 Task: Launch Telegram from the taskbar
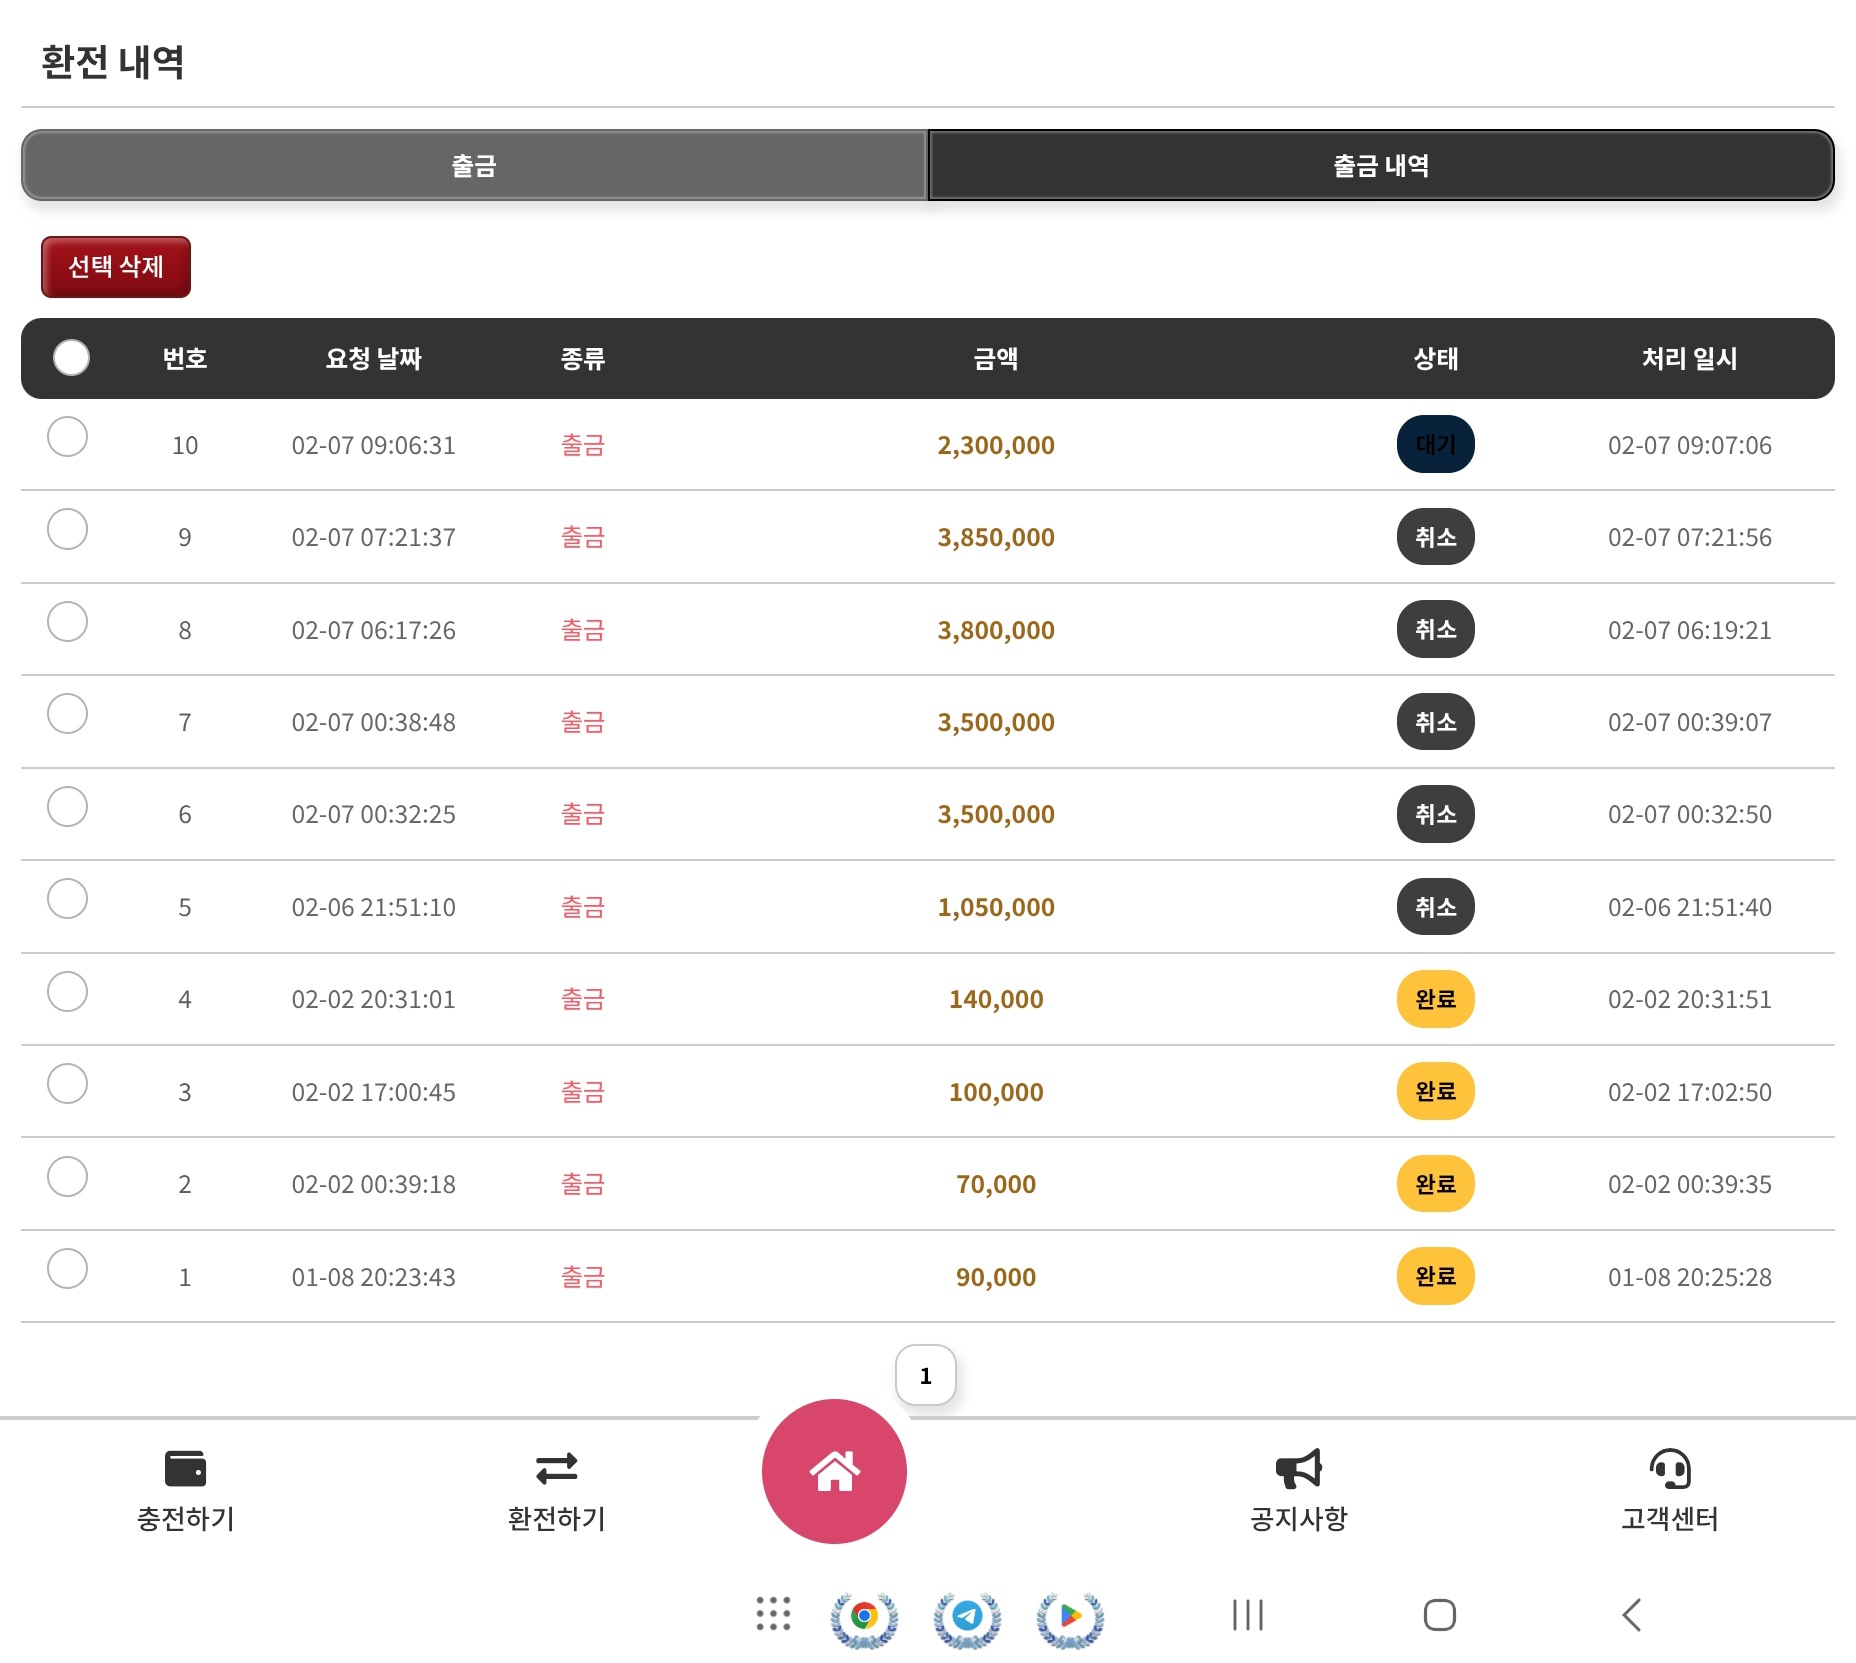967,1616
